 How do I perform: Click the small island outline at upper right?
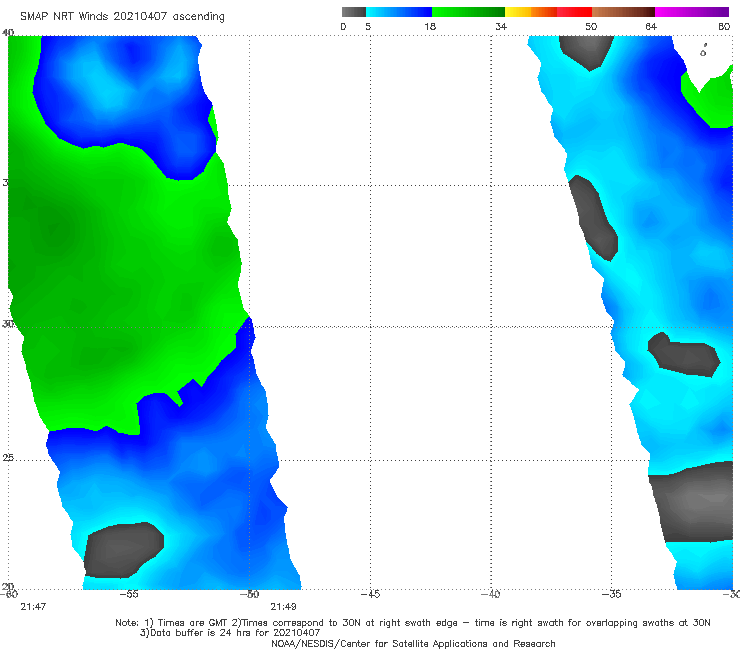point(703,51)
